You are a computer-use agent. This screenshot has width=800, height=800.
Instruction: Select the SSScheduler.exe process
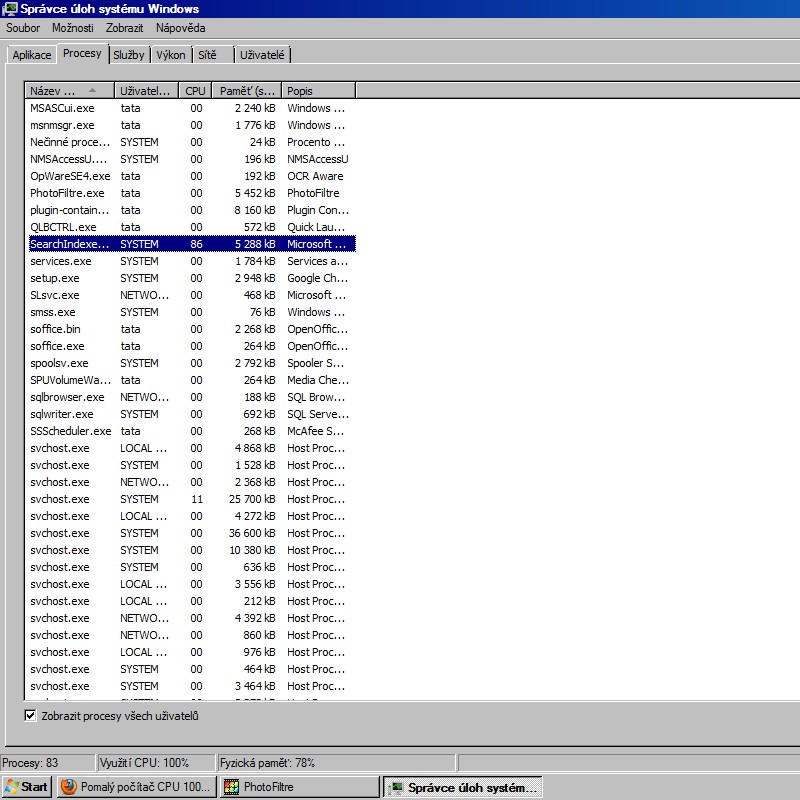coord(192,431)
